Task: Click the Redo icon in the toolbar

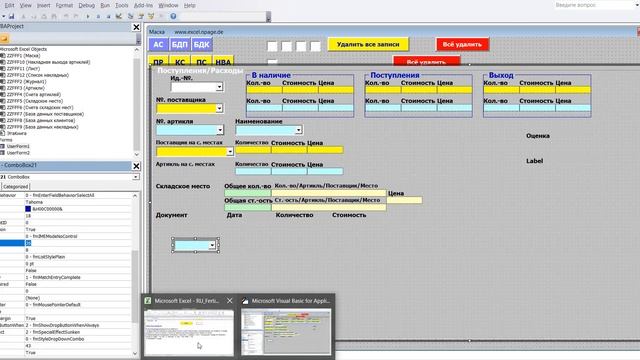Action: click(76, 16)
